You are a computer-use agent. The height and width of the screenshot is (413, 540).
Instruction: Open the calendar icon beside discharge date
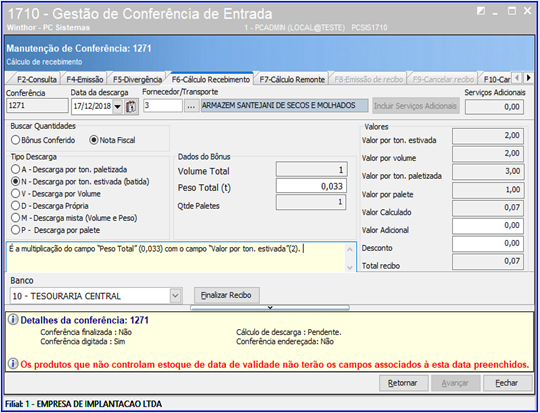(x=131, y=106)
